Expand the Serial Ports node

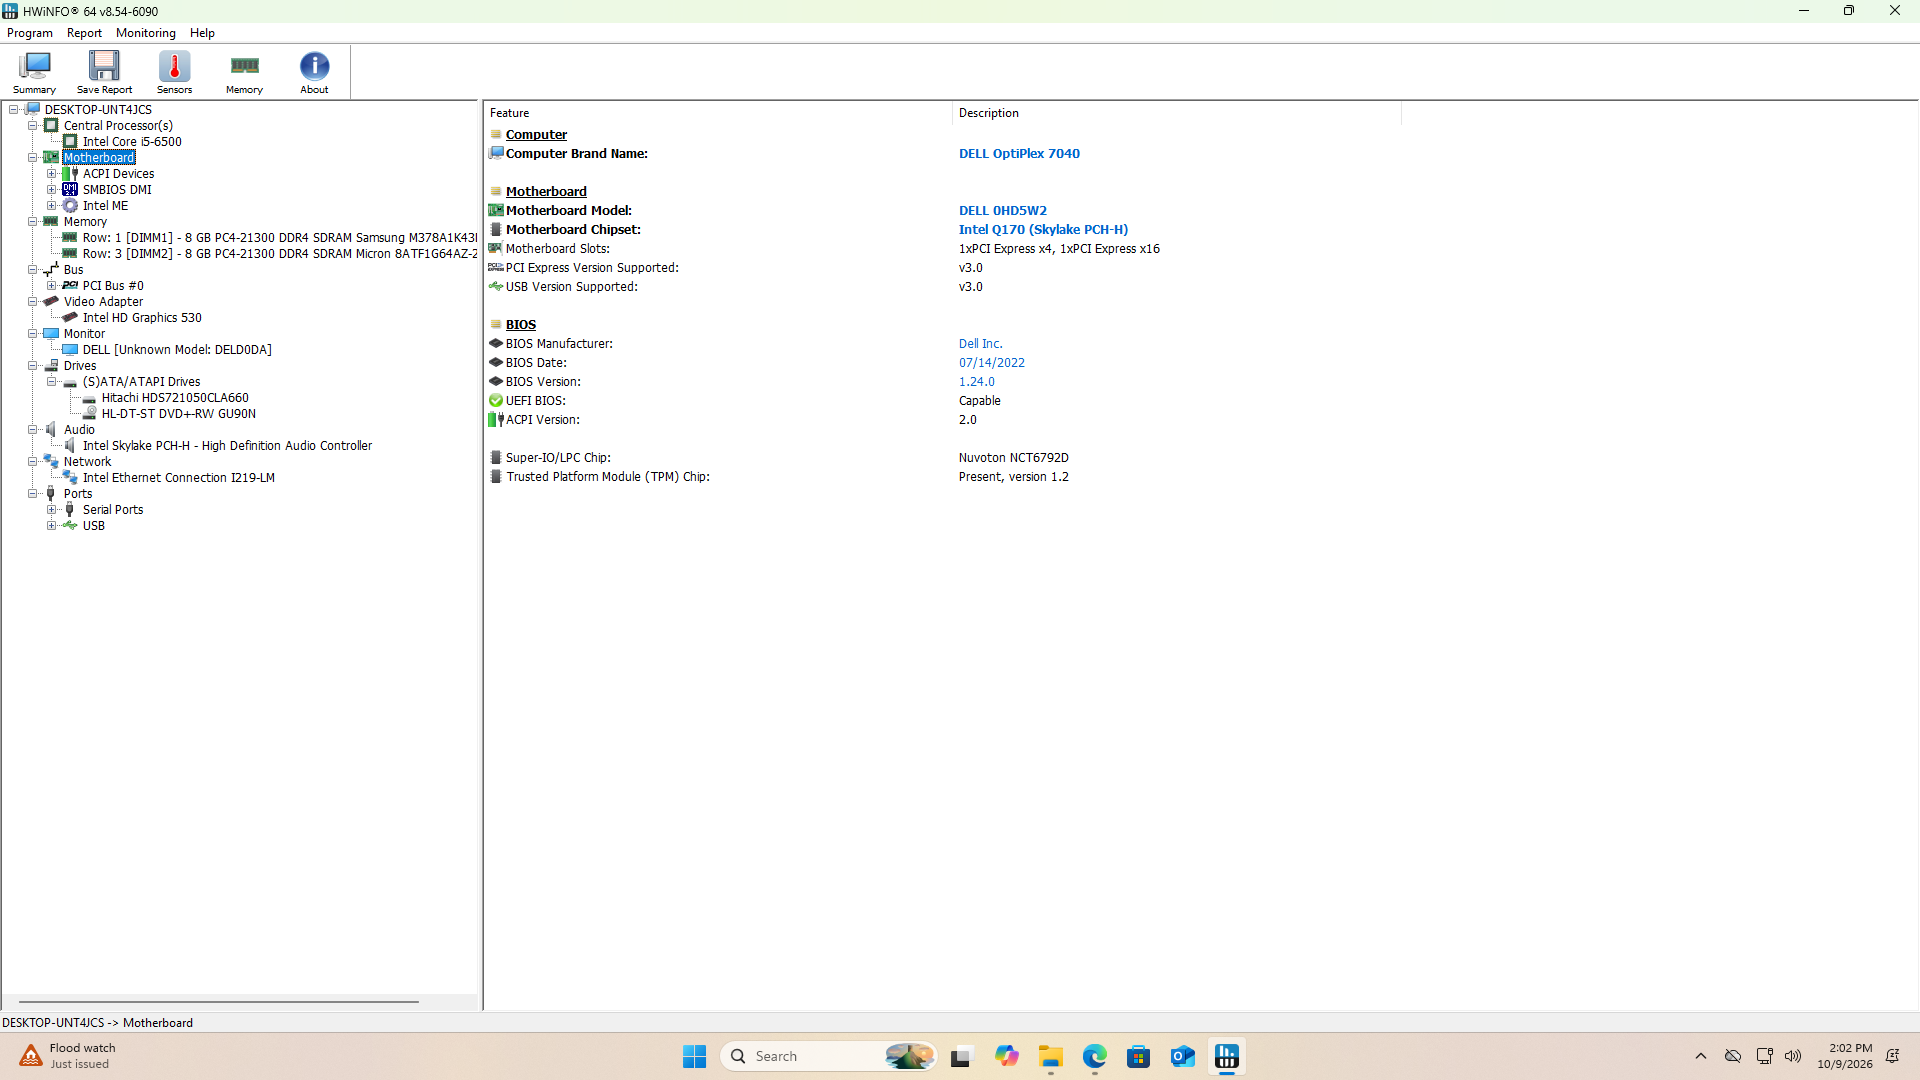[52, 510]
